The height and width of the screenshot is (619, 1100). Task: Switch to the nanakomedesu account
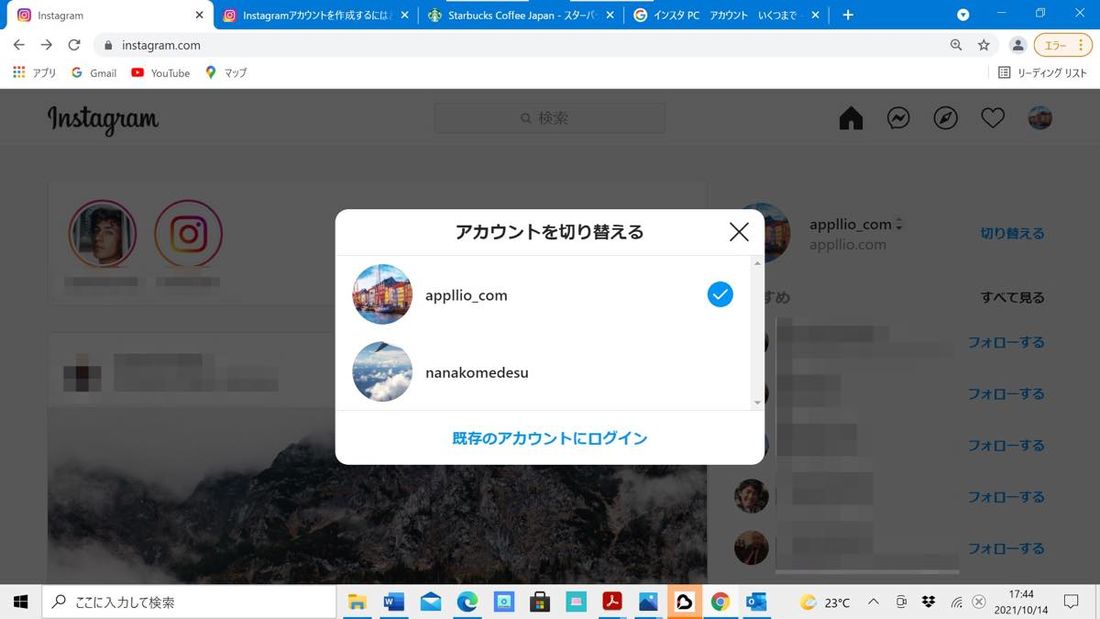click(x=543, y=372)
